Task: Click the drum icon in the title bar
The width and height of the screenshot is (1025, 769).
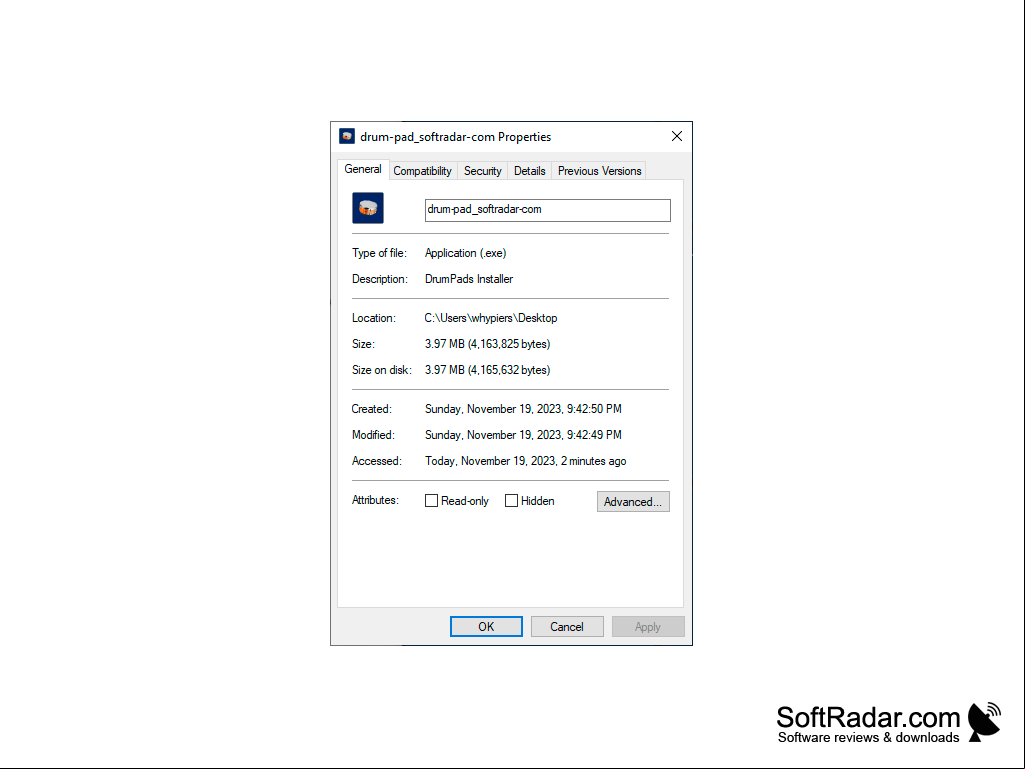Action: point(346,136)
